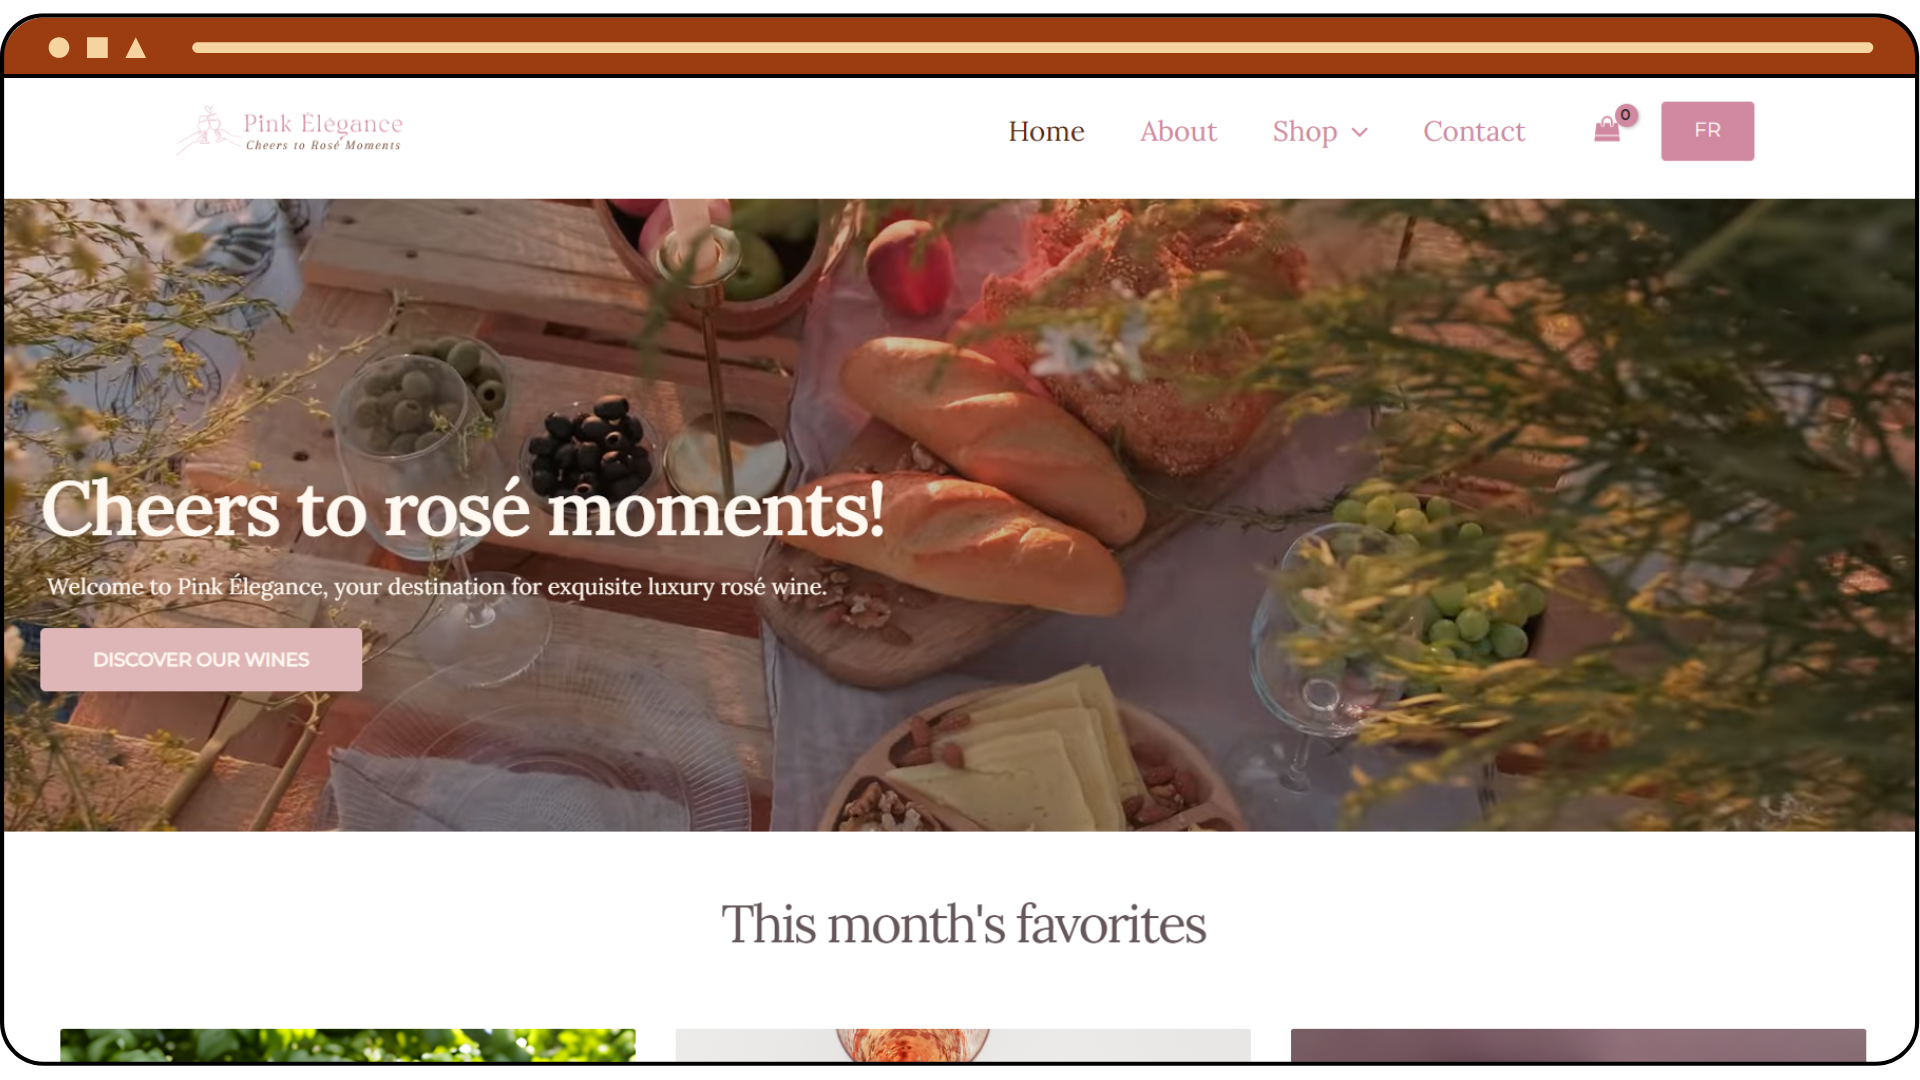The height and width of the screenshot is (1080, 1920).
Task: Click the 'This month's favorites' heading
Action: 963,924
